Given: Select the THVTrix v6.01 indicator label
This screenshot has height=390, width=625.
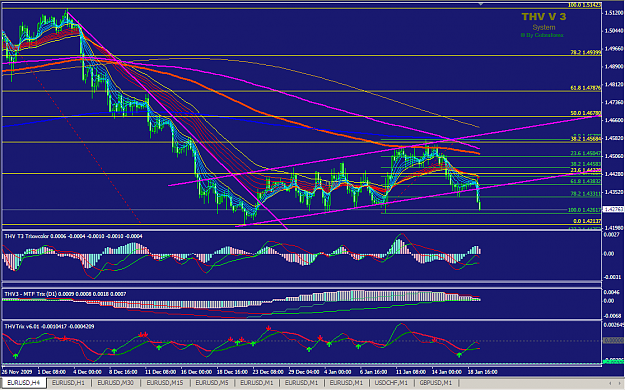Looking at the screenshot, I should 49,327.
